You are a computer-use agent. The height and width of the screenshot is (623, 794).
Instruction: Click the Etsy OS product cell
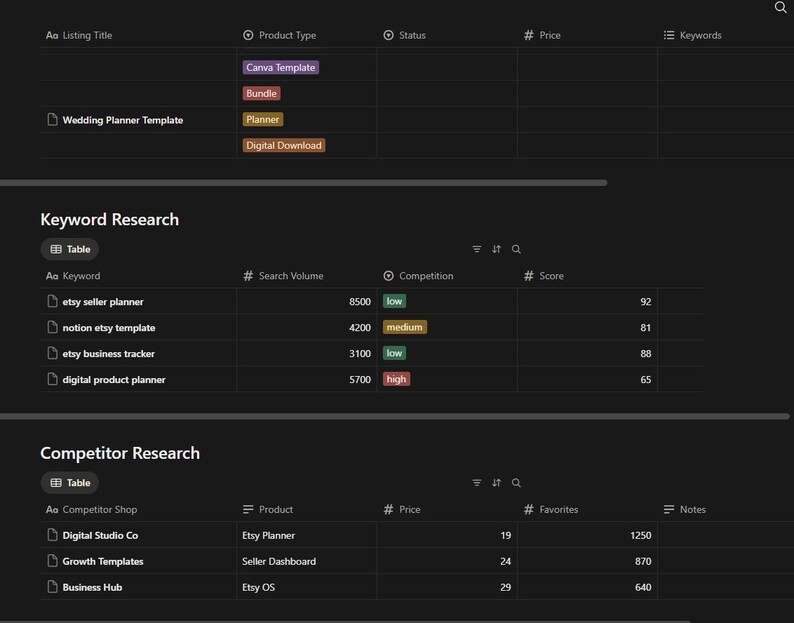pos(306,587)
